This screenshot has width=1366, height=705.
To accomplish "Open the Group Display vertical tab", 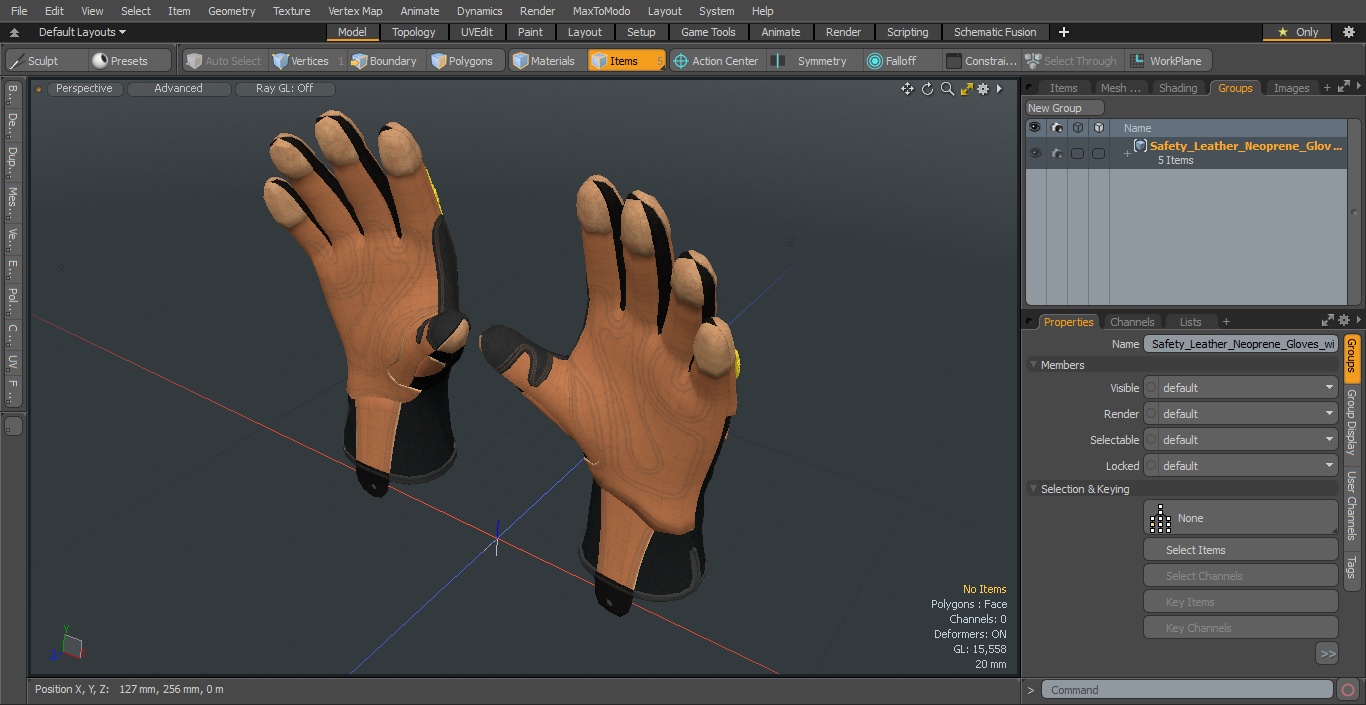I will point(1351,422).
